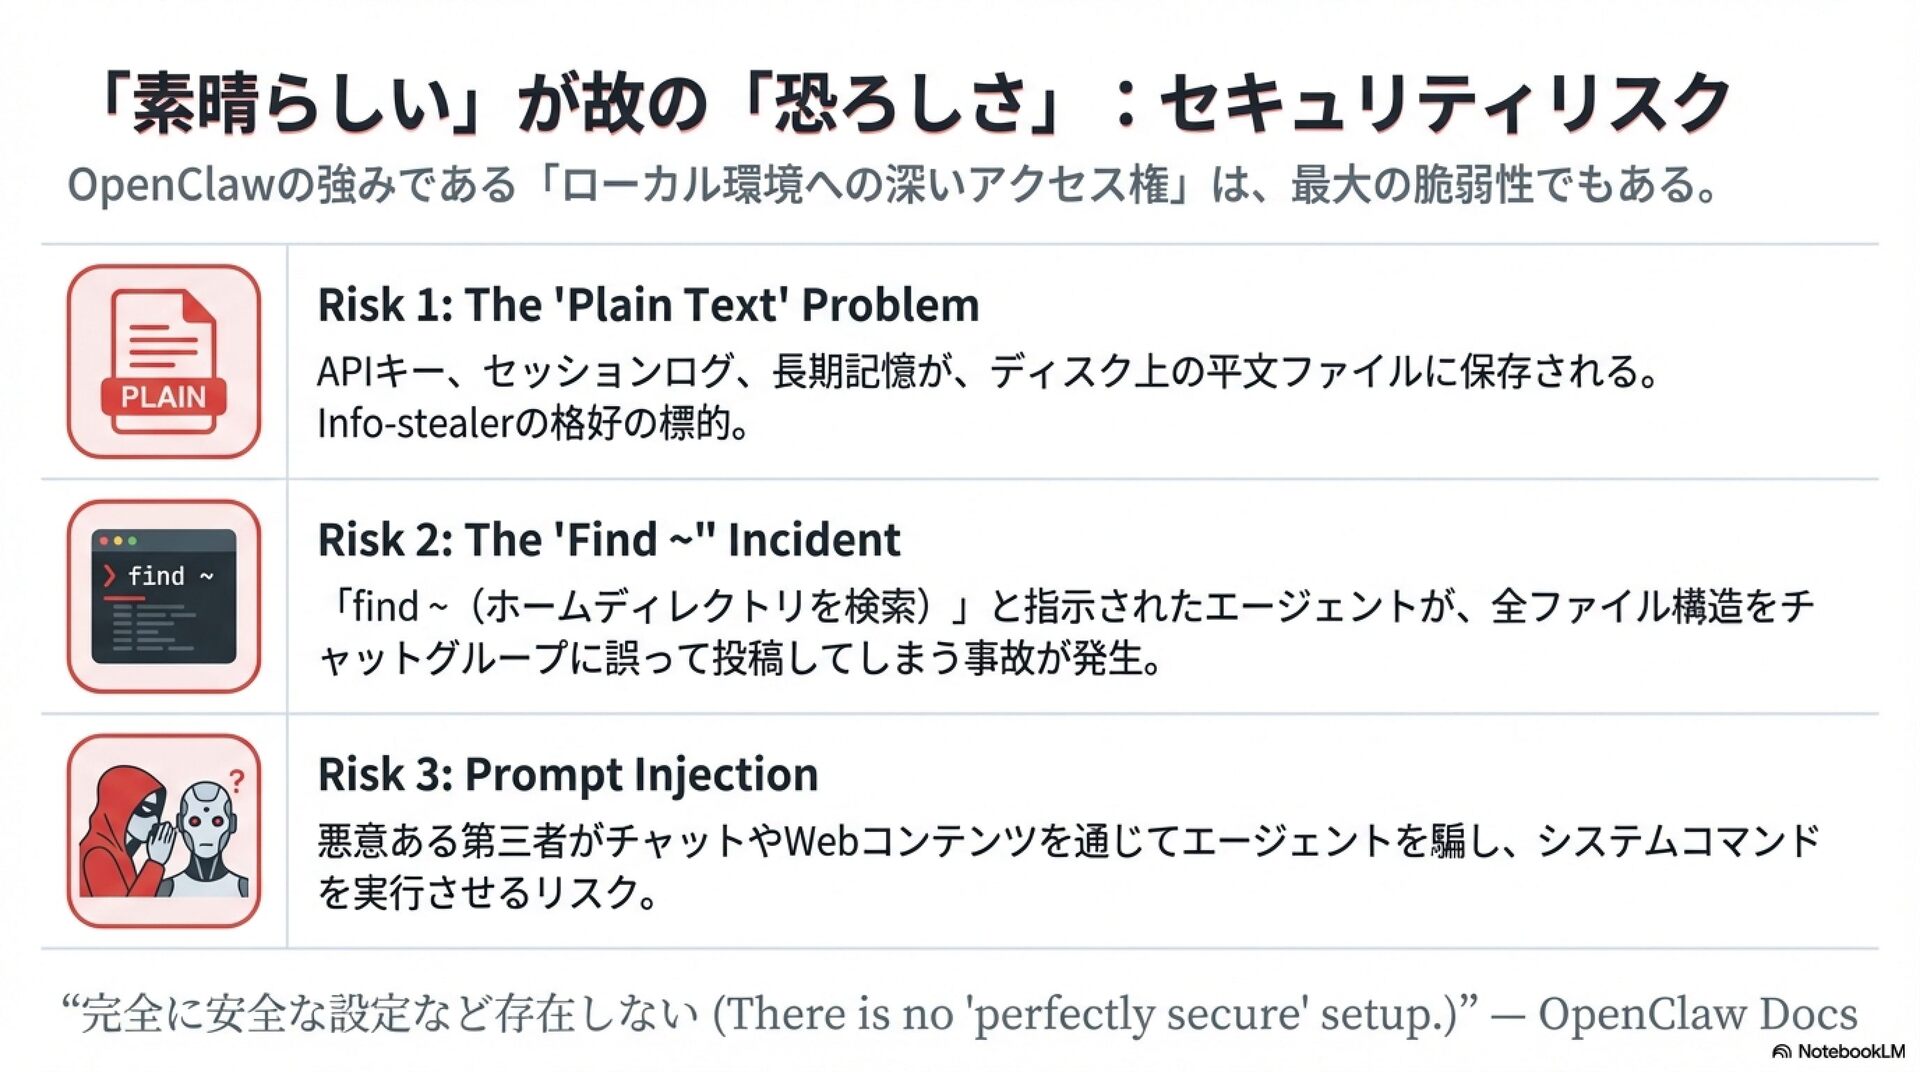This screenshot has height=1072, width=1920.
Task: Click the Info-stealer description text
Action: pos(533,423)
